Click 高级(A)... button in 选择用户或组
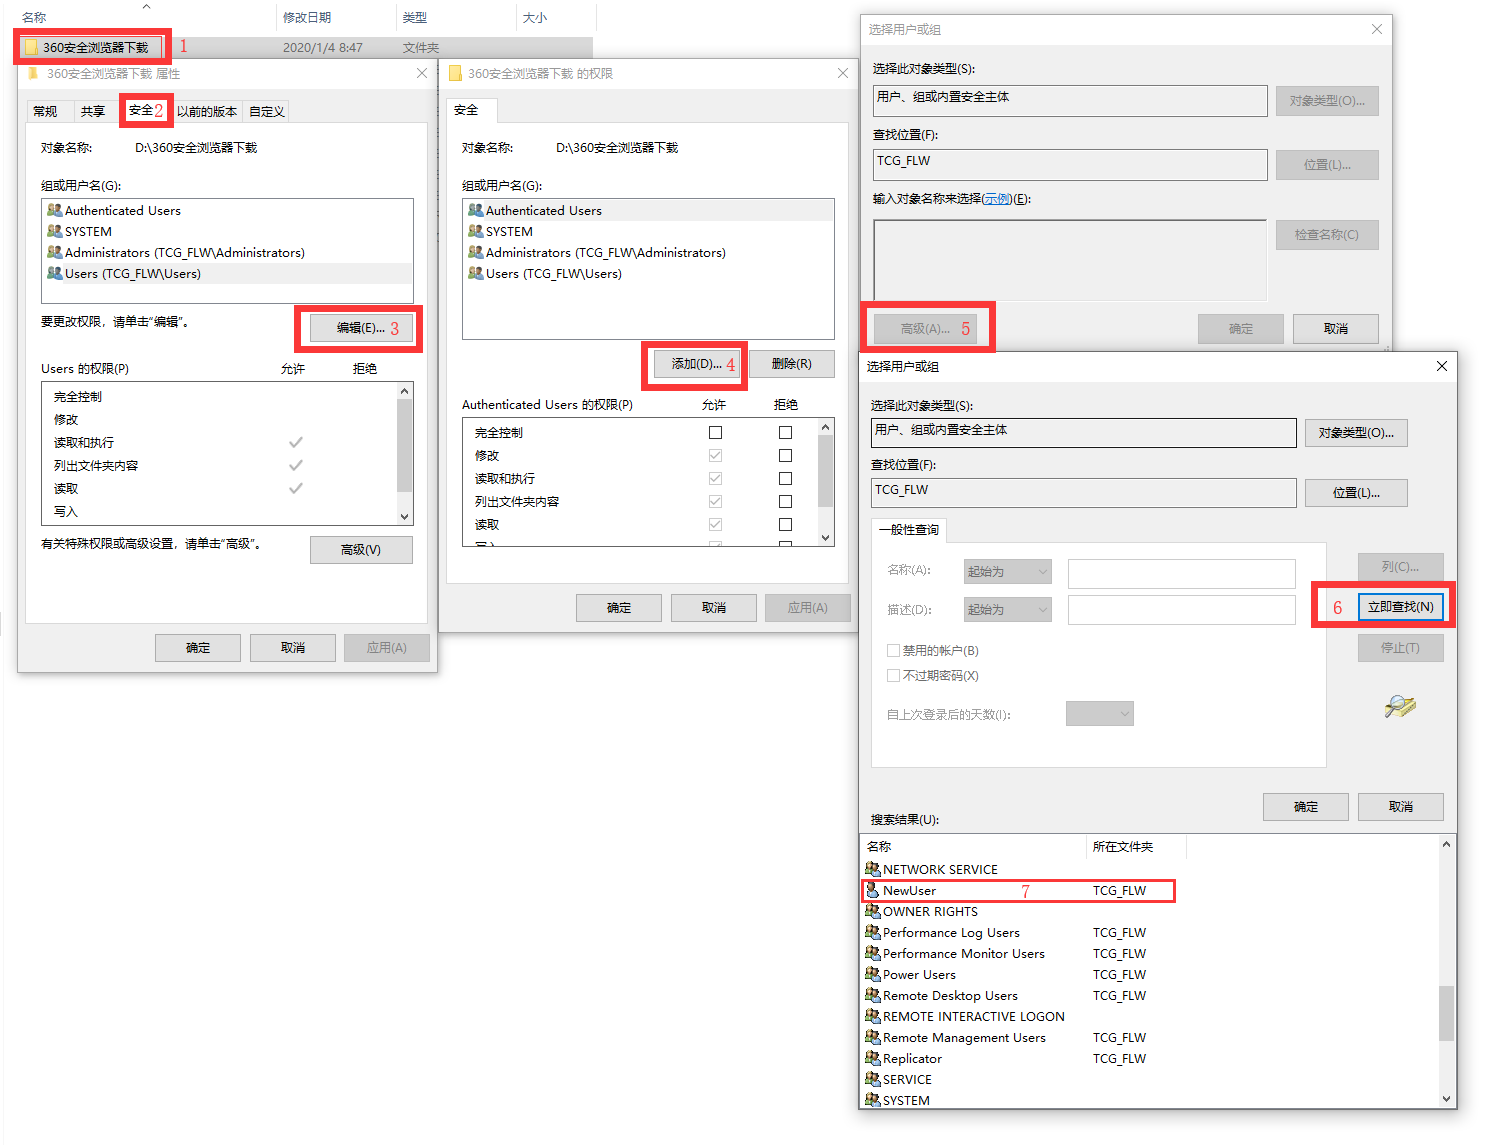Viewport: 1495px width, 1145px height. click(x=925, y=328)
